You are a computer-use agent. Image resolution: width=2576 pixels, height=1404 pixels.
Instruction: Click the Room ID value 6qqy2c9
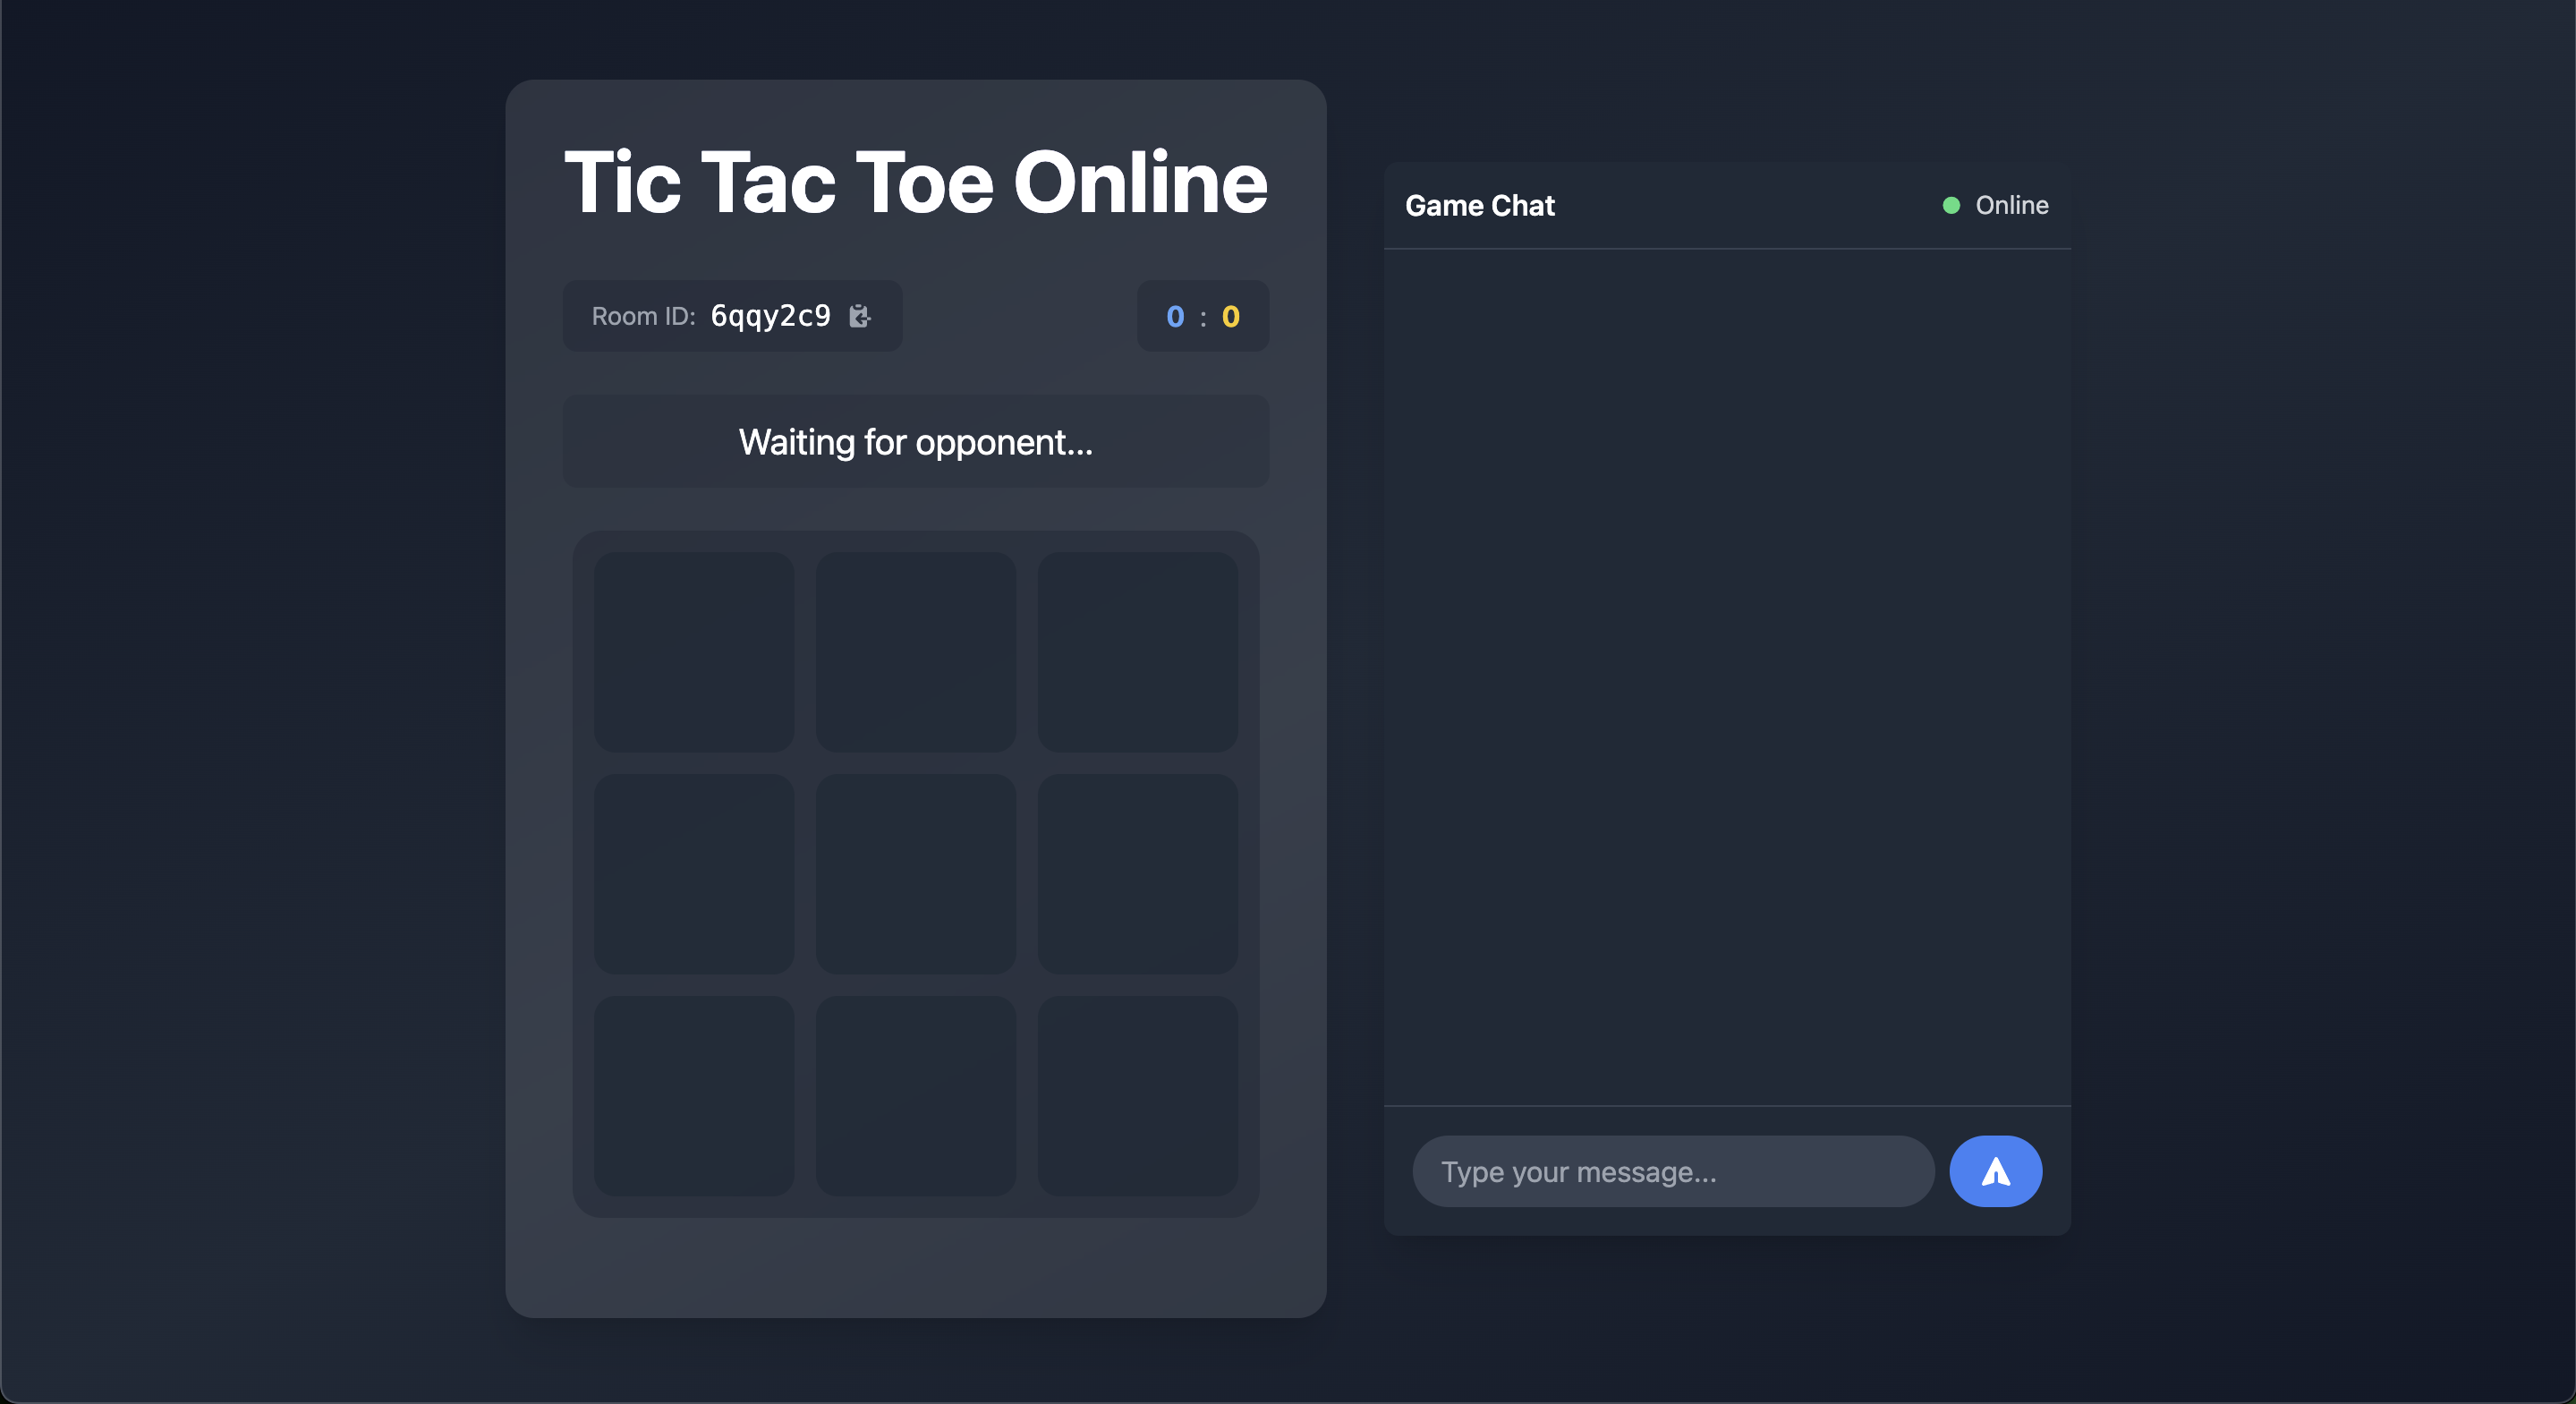(x=770, y=315)
